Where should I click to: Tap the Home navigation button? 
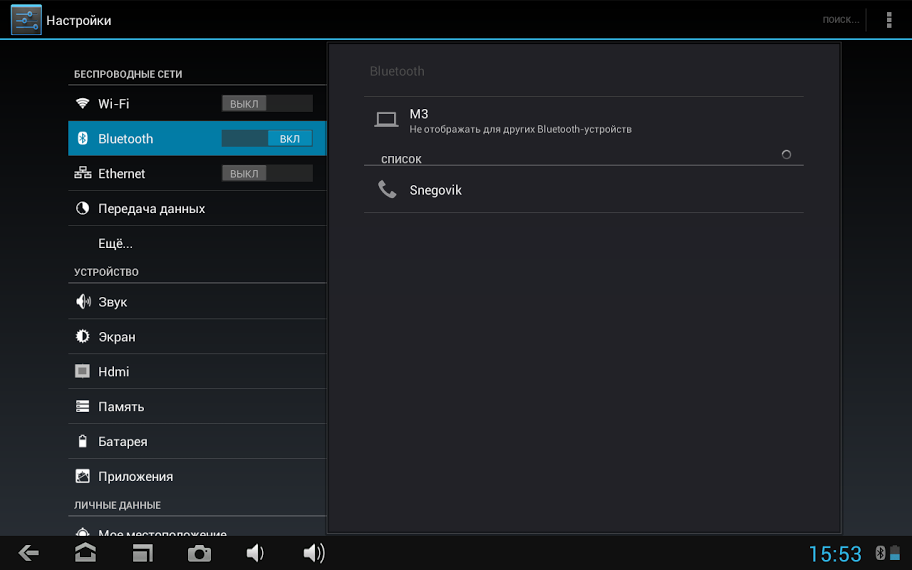(86, 553)
